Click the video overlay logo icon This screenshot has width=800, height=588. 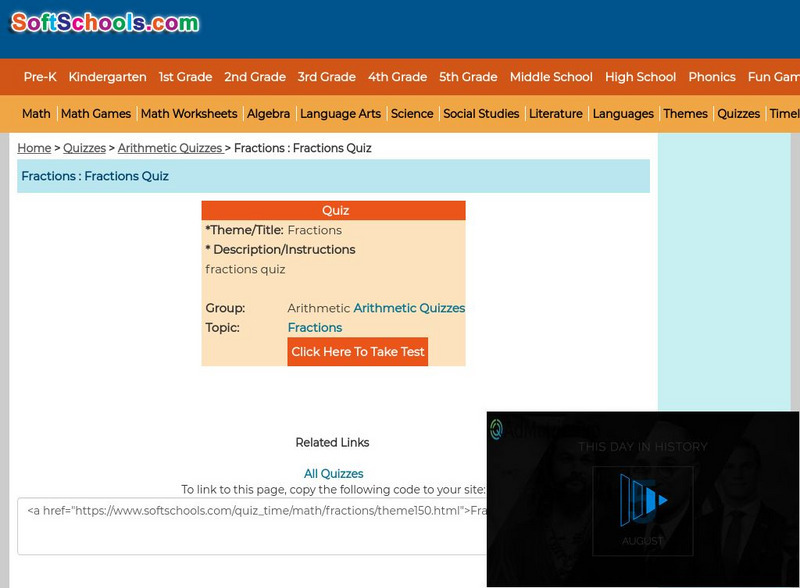click(496, 430)
